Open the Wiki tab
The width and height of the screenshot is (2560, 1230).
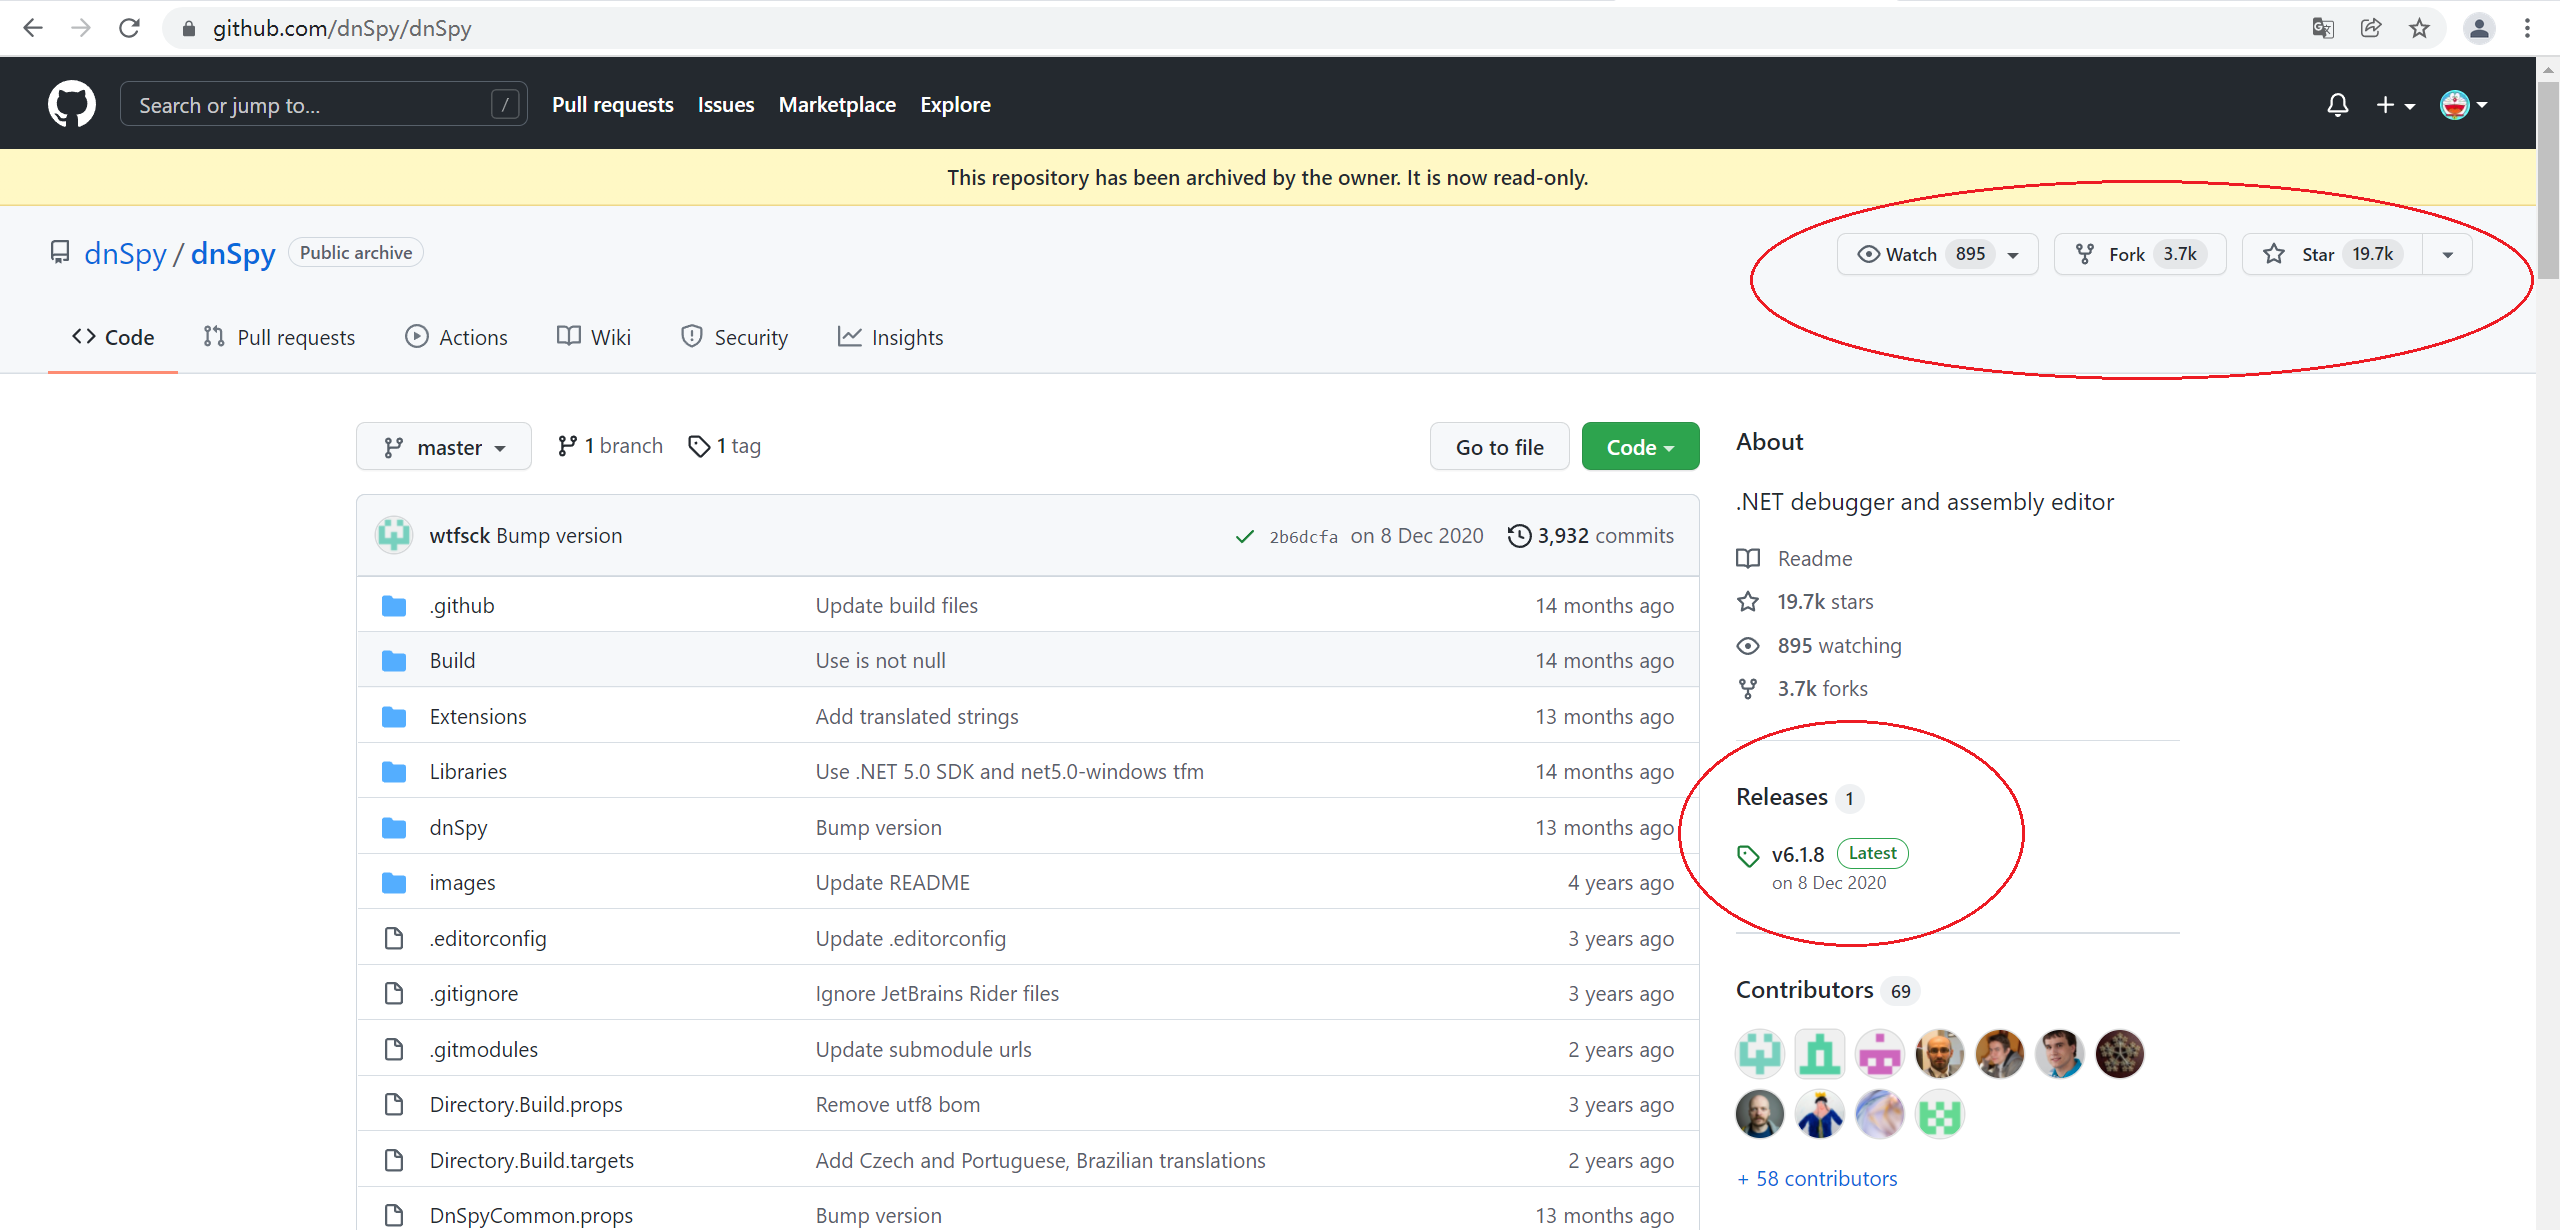[x=594, y=337]
